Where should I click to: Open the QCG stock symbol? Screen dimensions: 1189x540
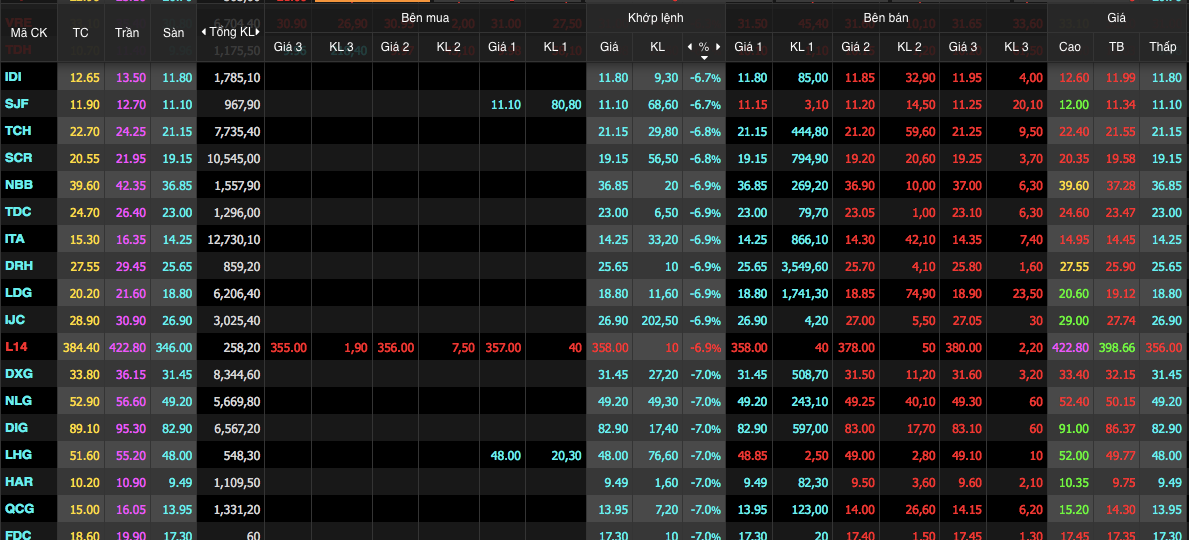[x=18, y=509]
